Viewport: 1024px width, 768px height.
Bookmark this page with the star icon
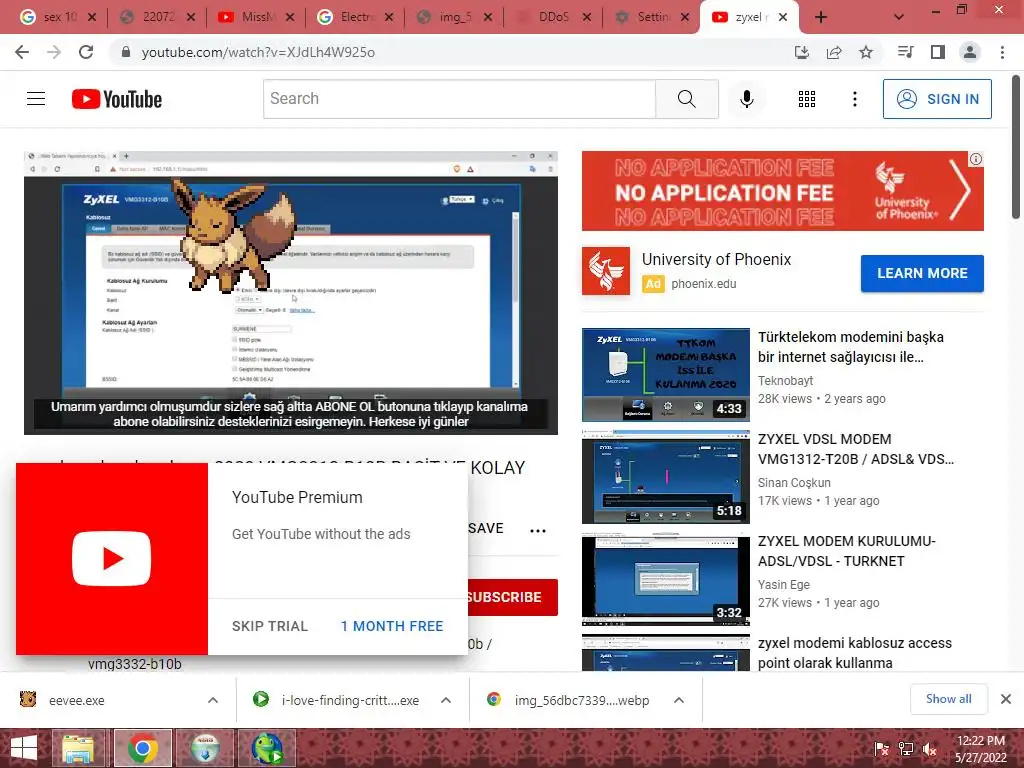866,52
